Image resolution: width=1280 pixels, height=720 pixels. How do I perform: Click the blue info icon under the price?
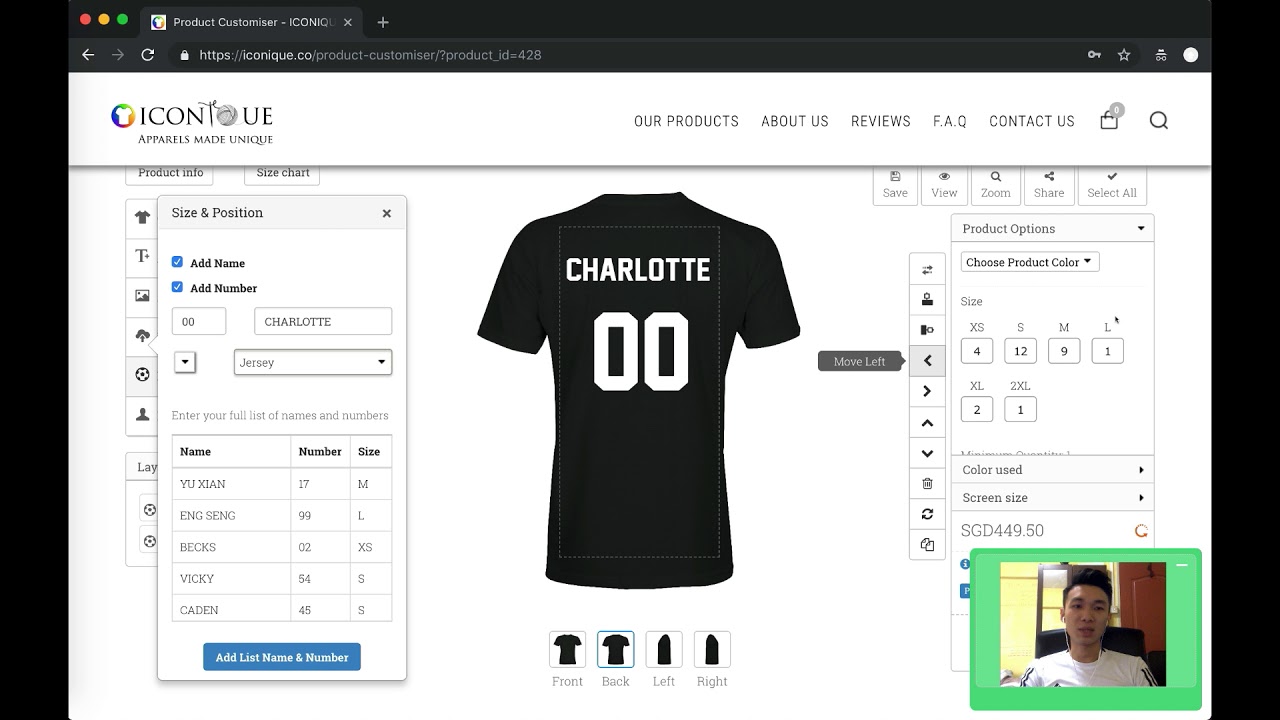[965, 564]
